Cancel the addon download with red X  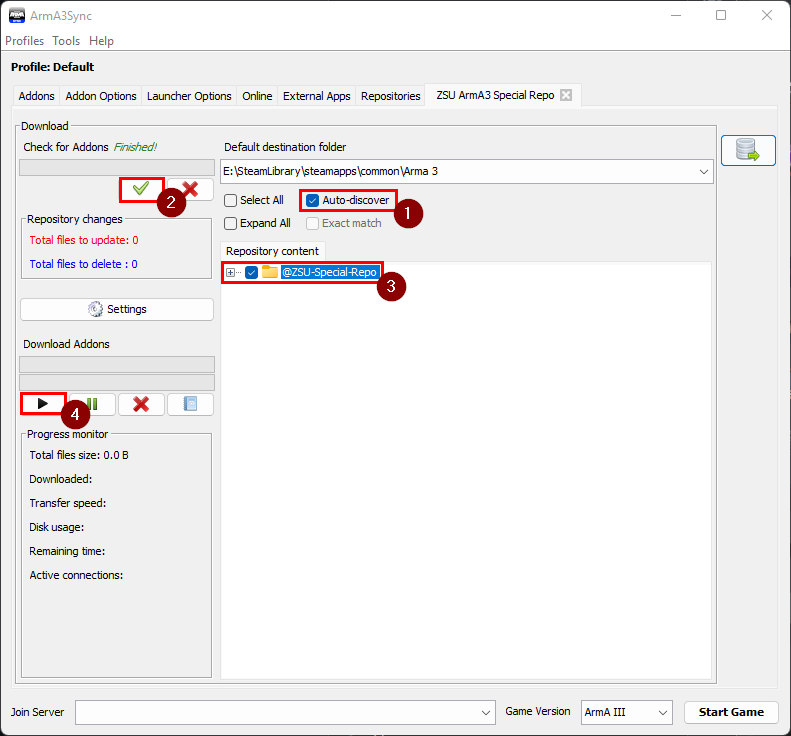pos(141,404)
